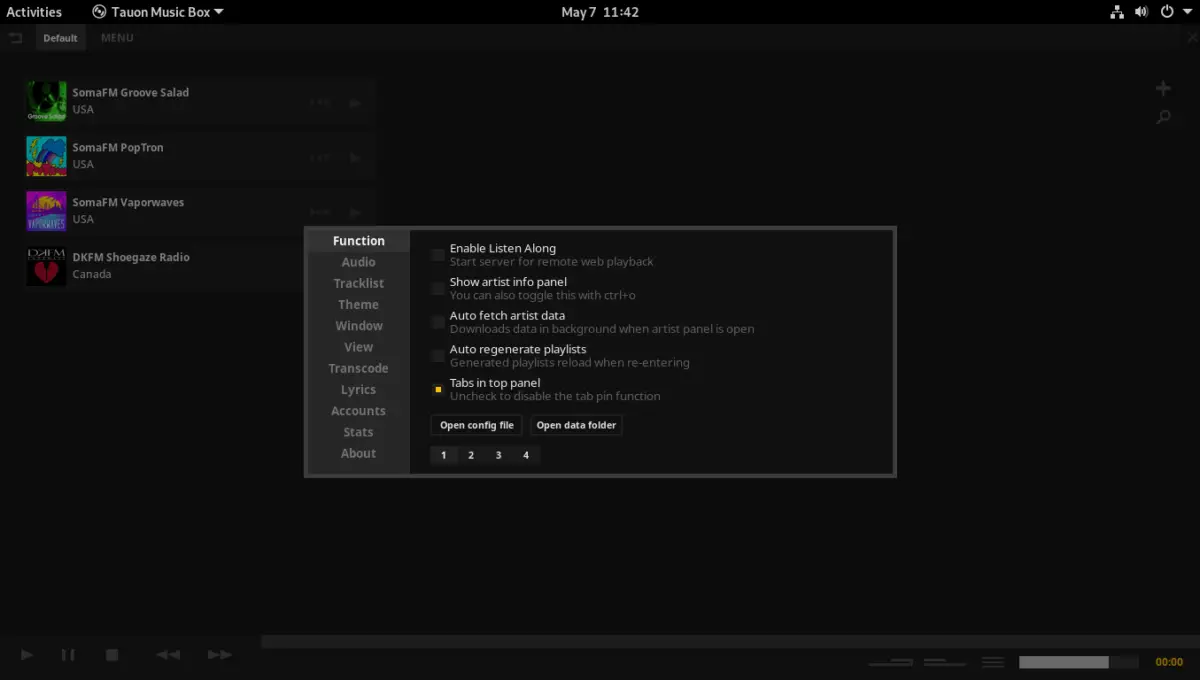Click the plus icon to add a station
The image size is (1200, 680).
click(x=1163, y=88)
